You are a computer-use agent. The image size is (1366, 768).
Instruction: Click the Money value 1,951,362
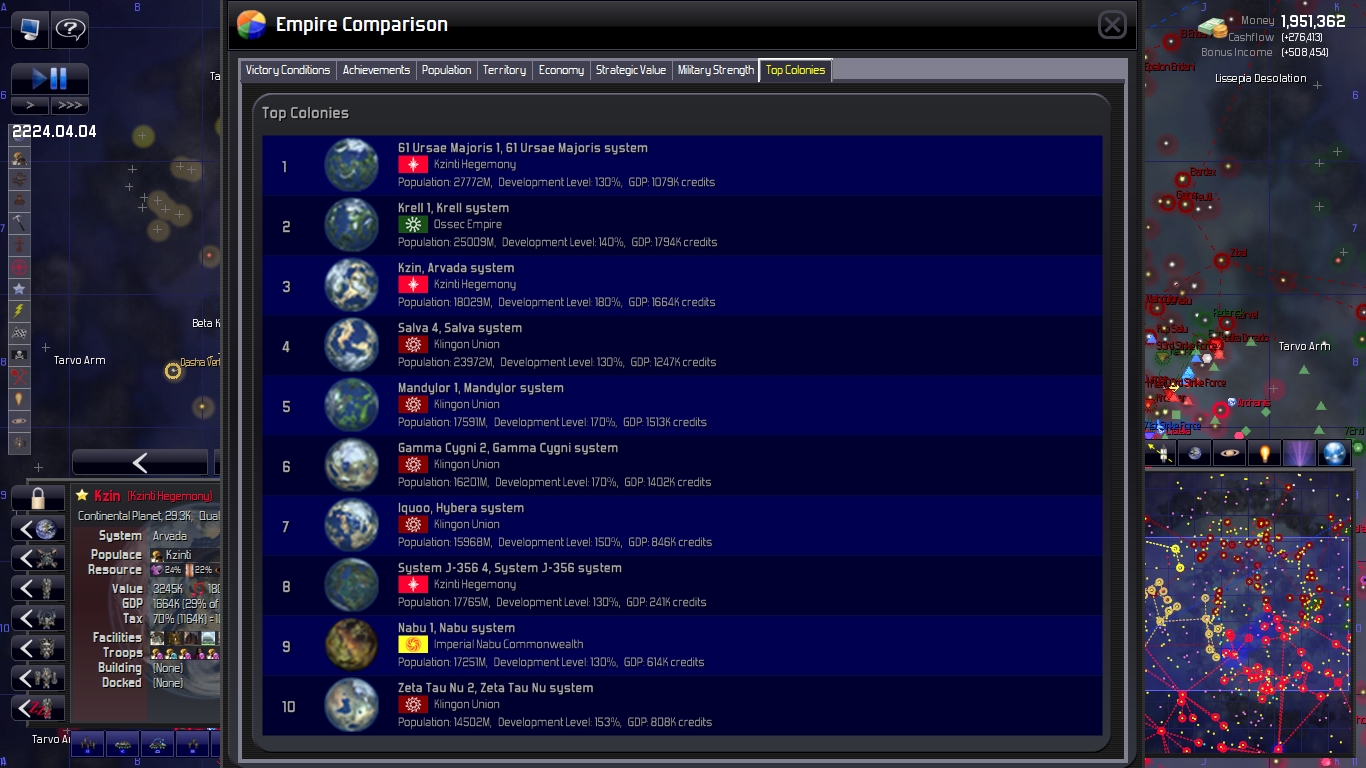(x=1313, y=22)
